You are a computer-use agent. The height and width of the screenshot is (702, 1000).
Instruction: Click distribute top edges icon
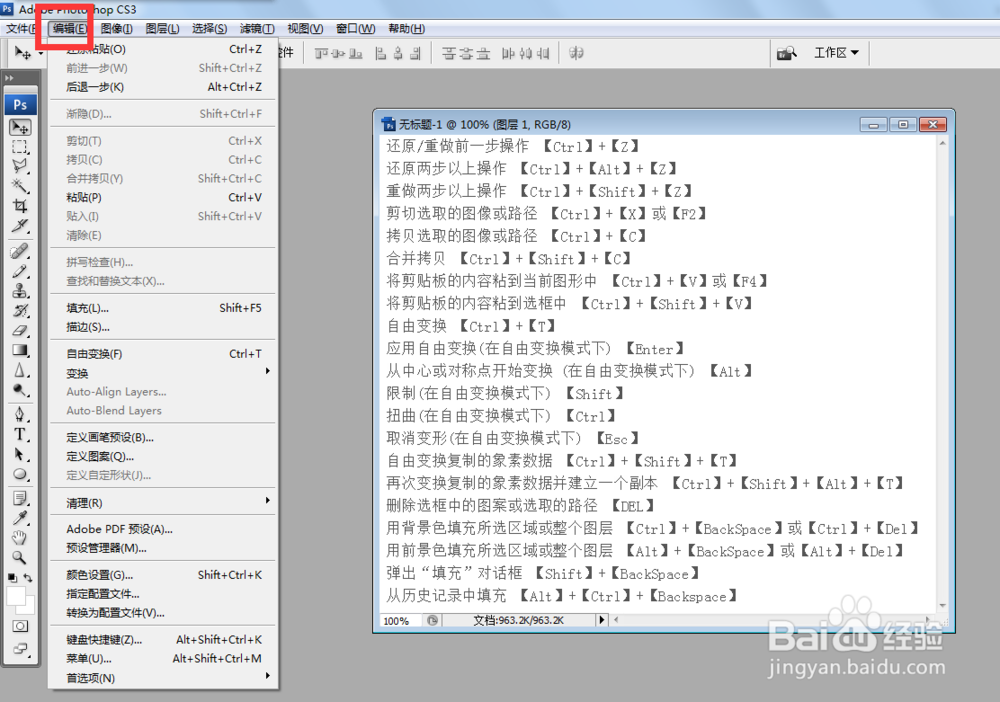pos(449,54)
